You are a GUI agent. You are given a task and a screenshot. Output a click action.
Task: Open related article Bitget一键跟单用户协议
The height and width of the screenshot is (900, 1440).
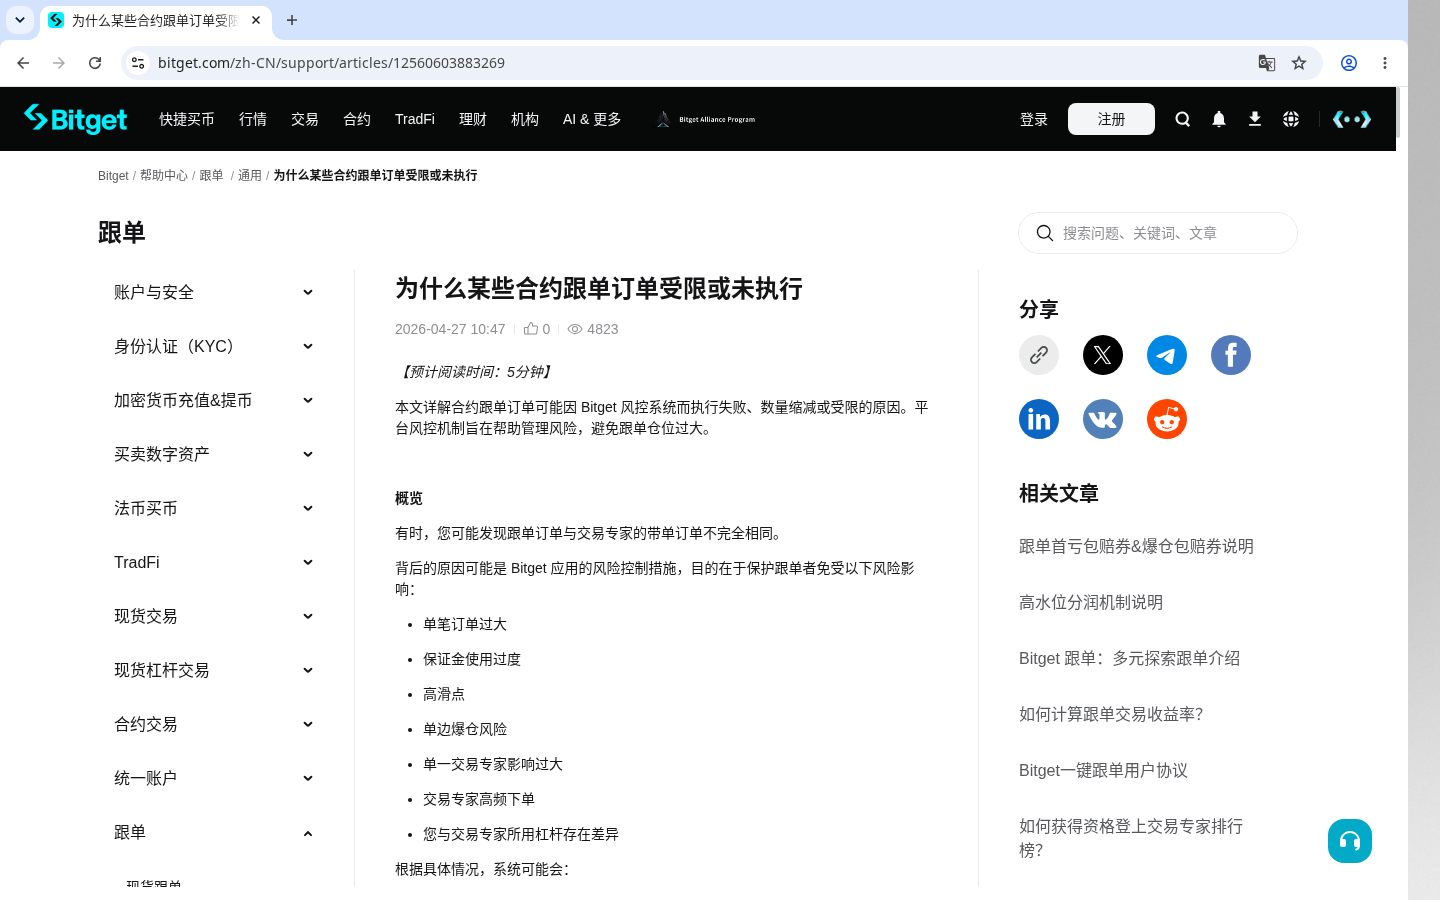1103,770
